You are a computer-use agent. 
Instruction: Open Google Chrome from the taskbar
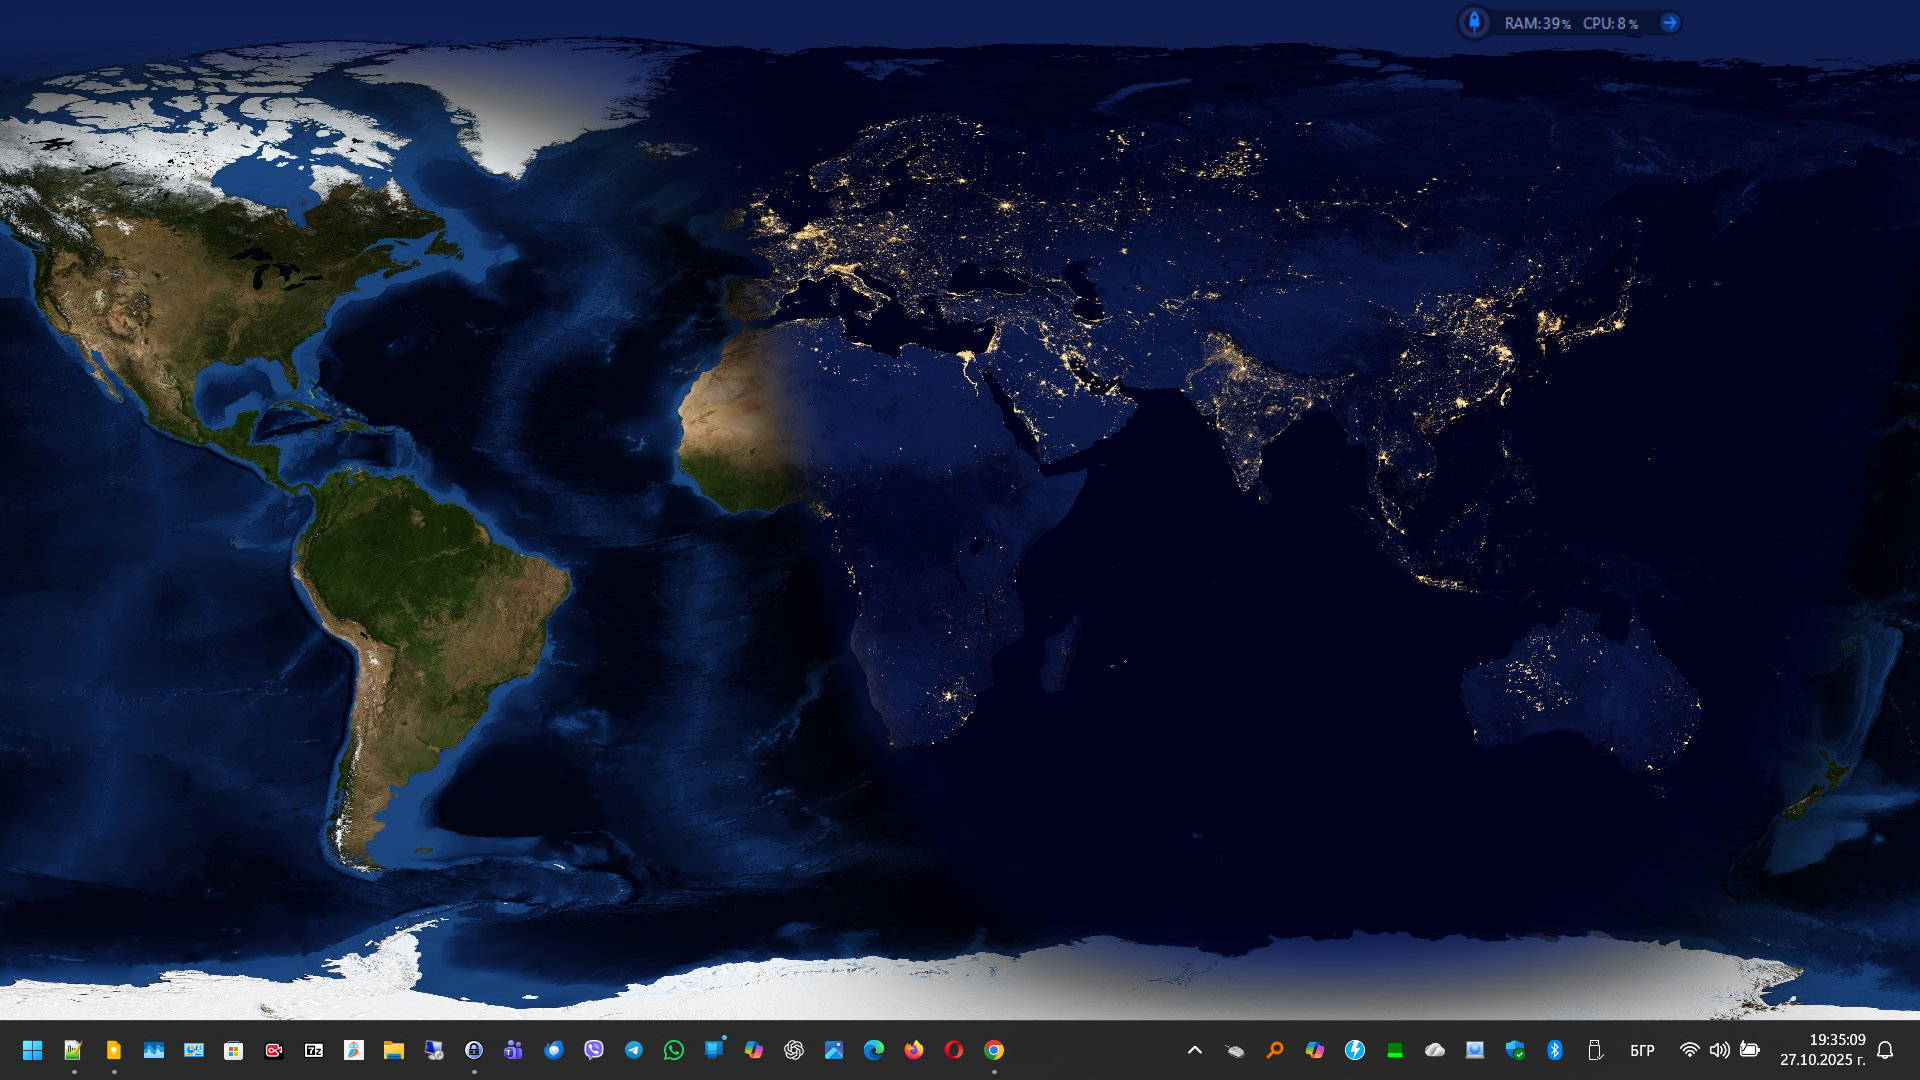(x=994, y=1050)
